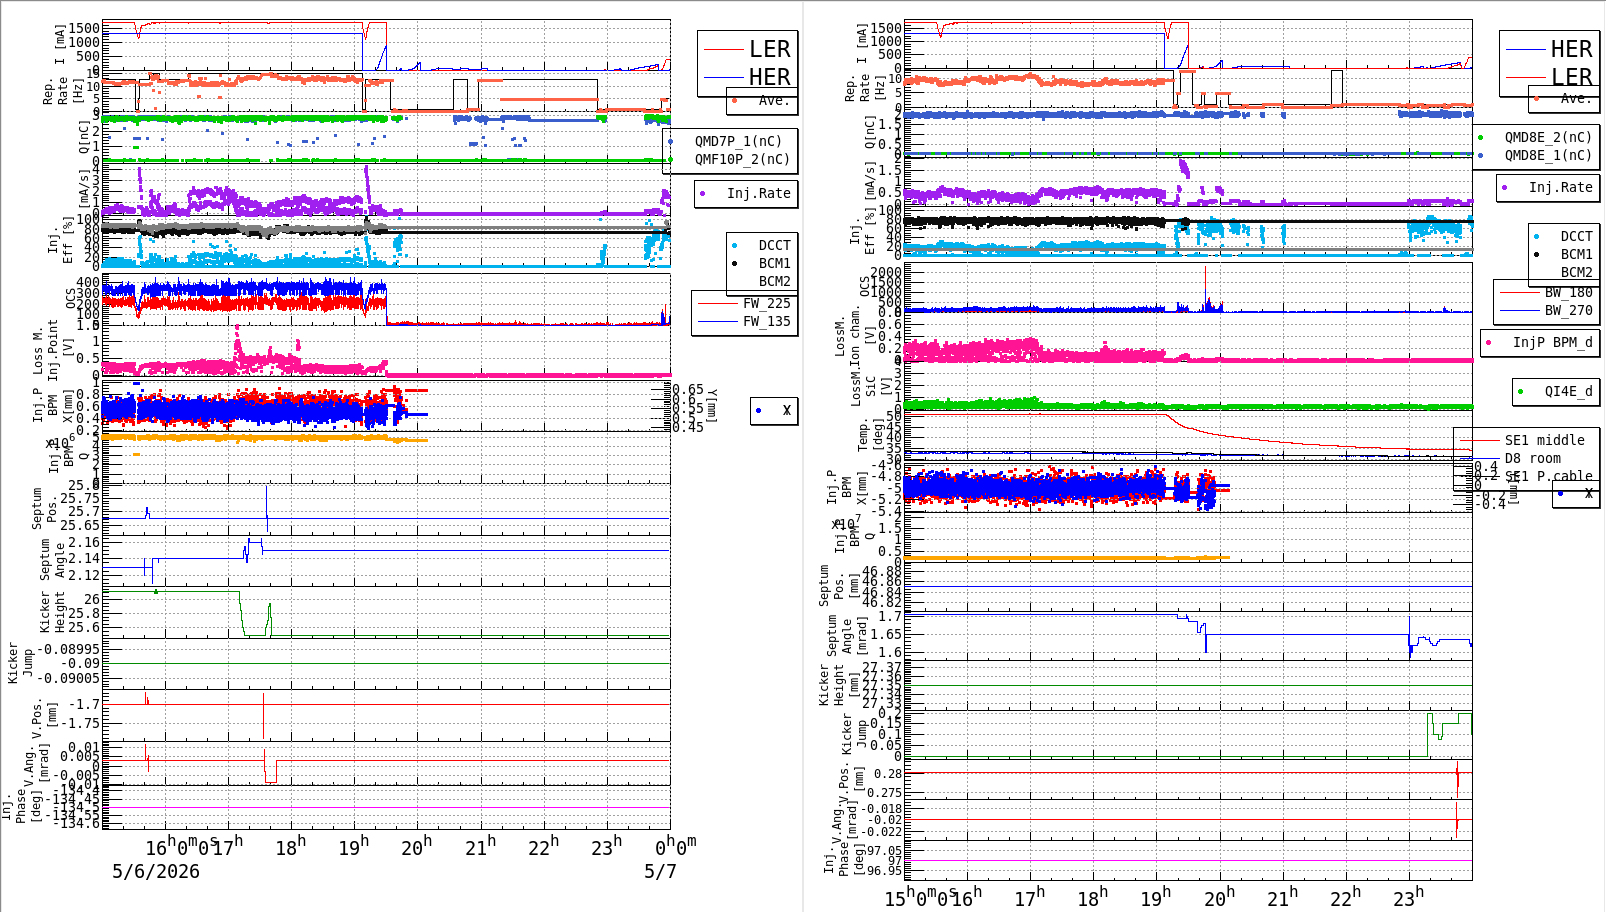Click the Kicker Height [mm] axis title

click(839, 685)
